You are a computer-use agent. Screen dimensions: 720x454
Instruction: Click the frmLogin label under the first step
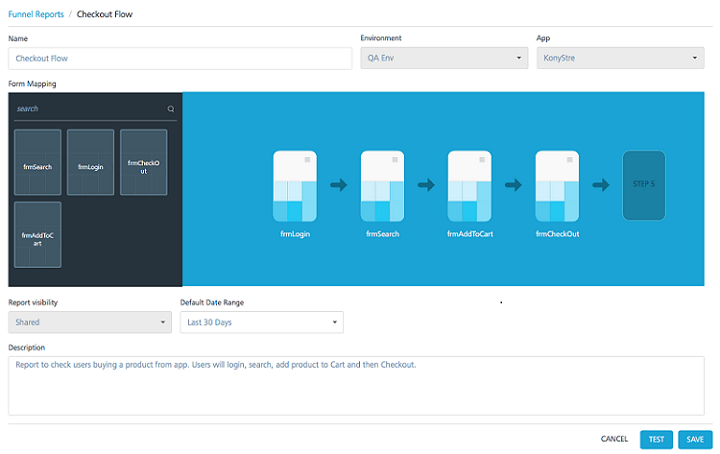point(295,234)
